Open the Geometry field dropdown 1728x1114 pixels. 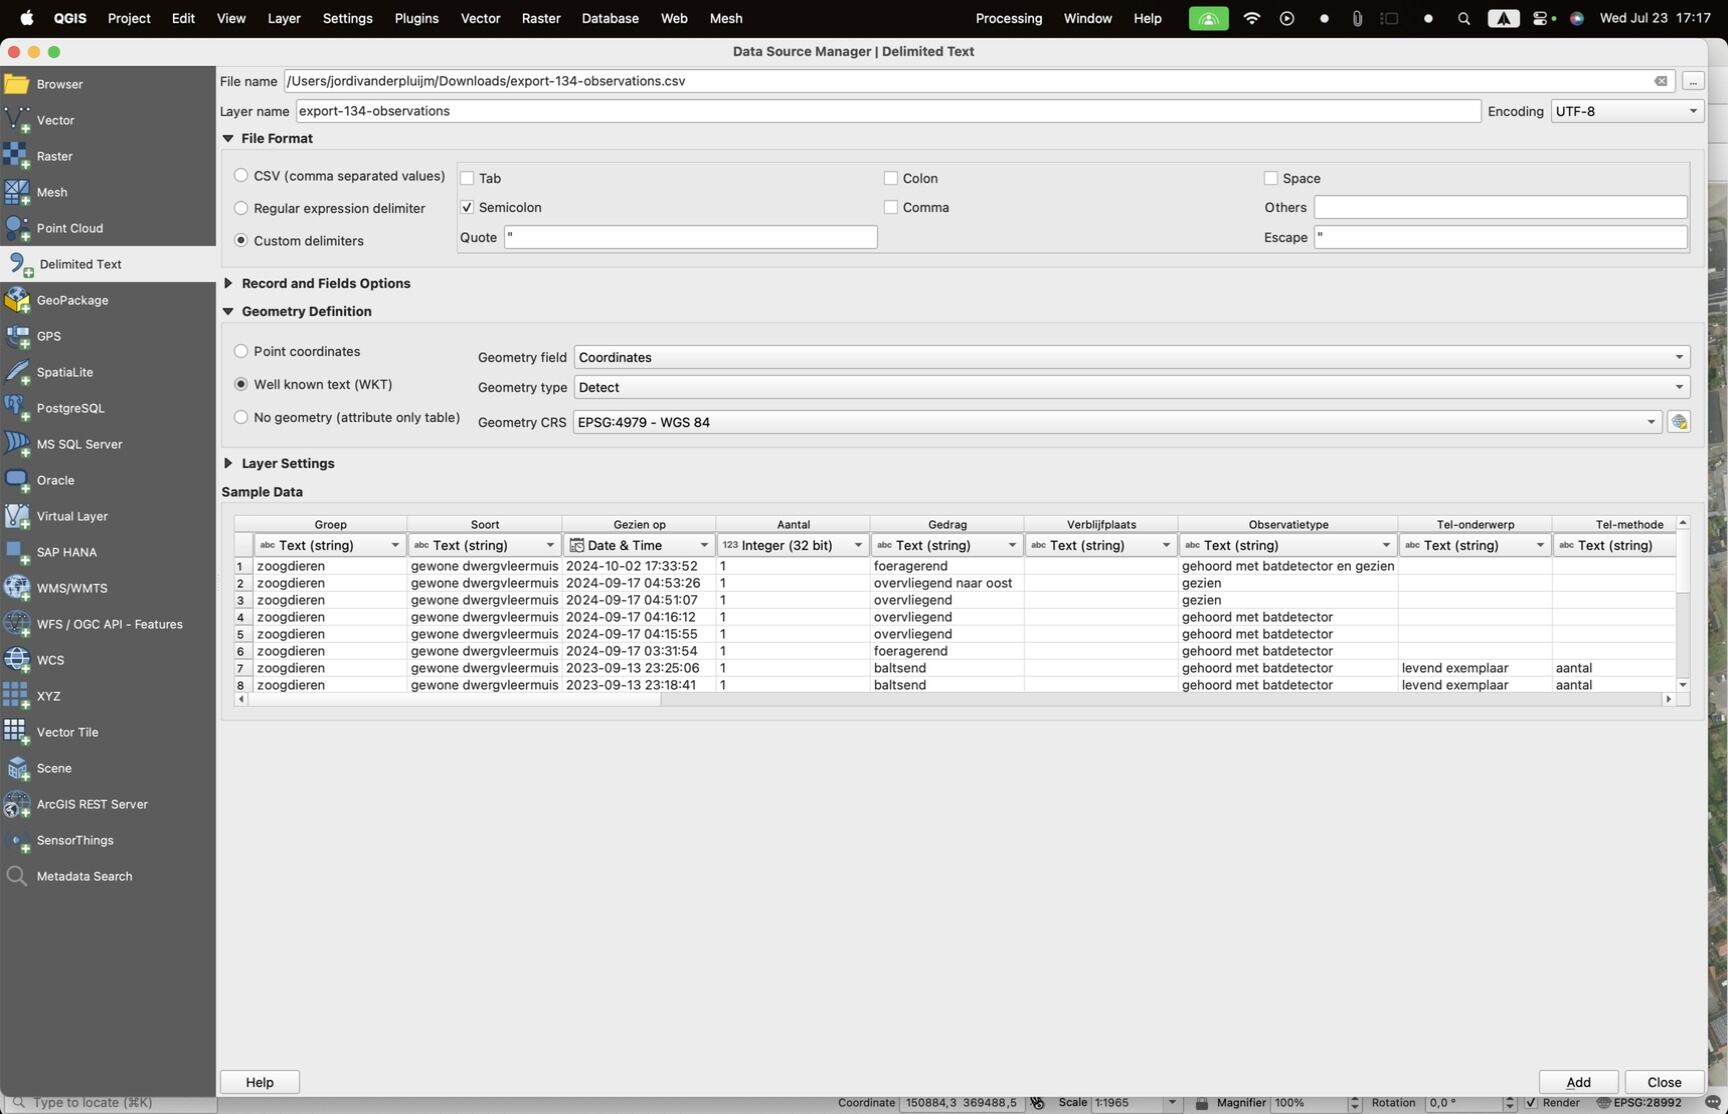1132,357
